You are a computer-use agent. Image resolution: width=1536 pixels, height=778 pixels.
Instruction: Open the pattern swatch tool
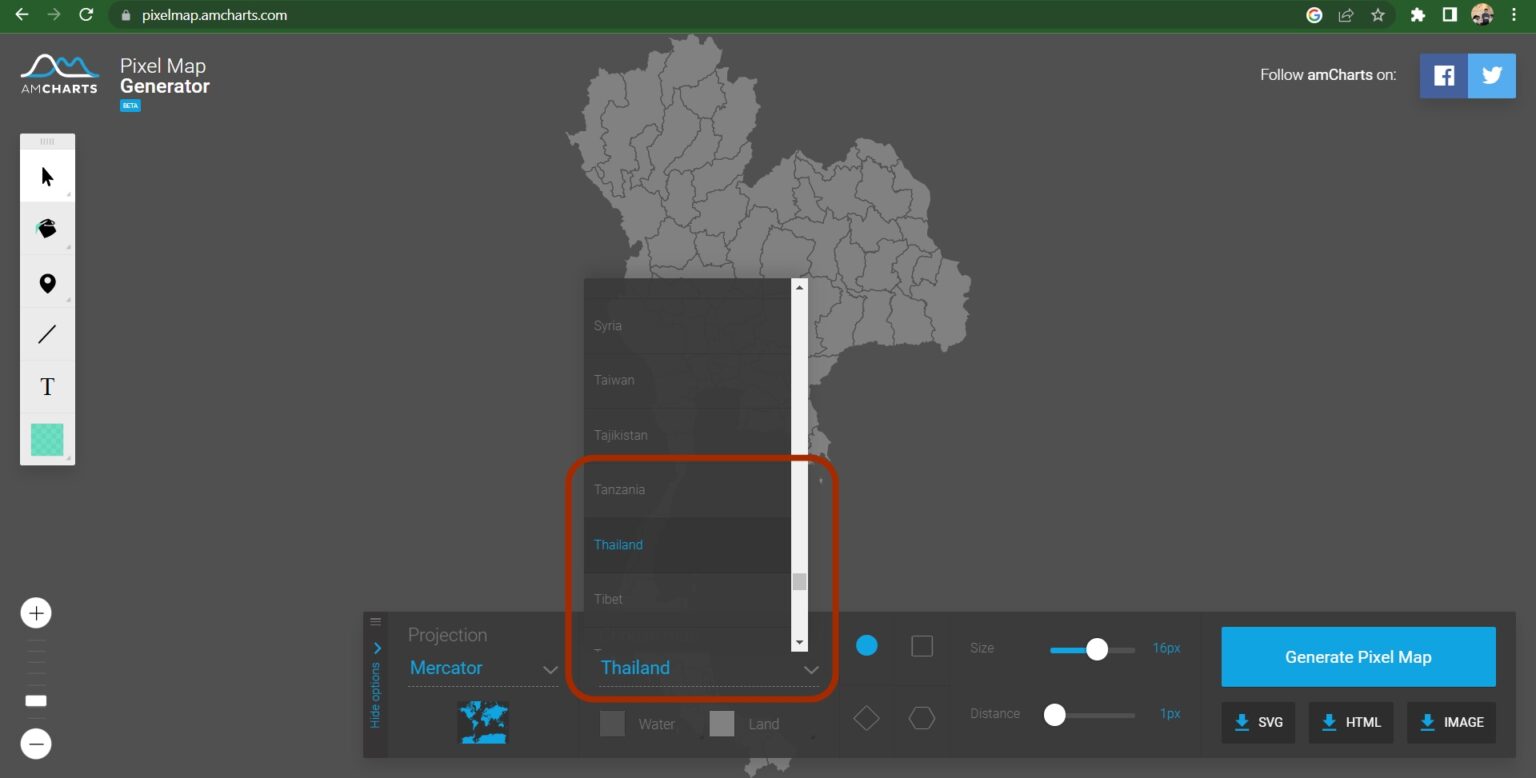pyautogui.click(x=46, y=439)
